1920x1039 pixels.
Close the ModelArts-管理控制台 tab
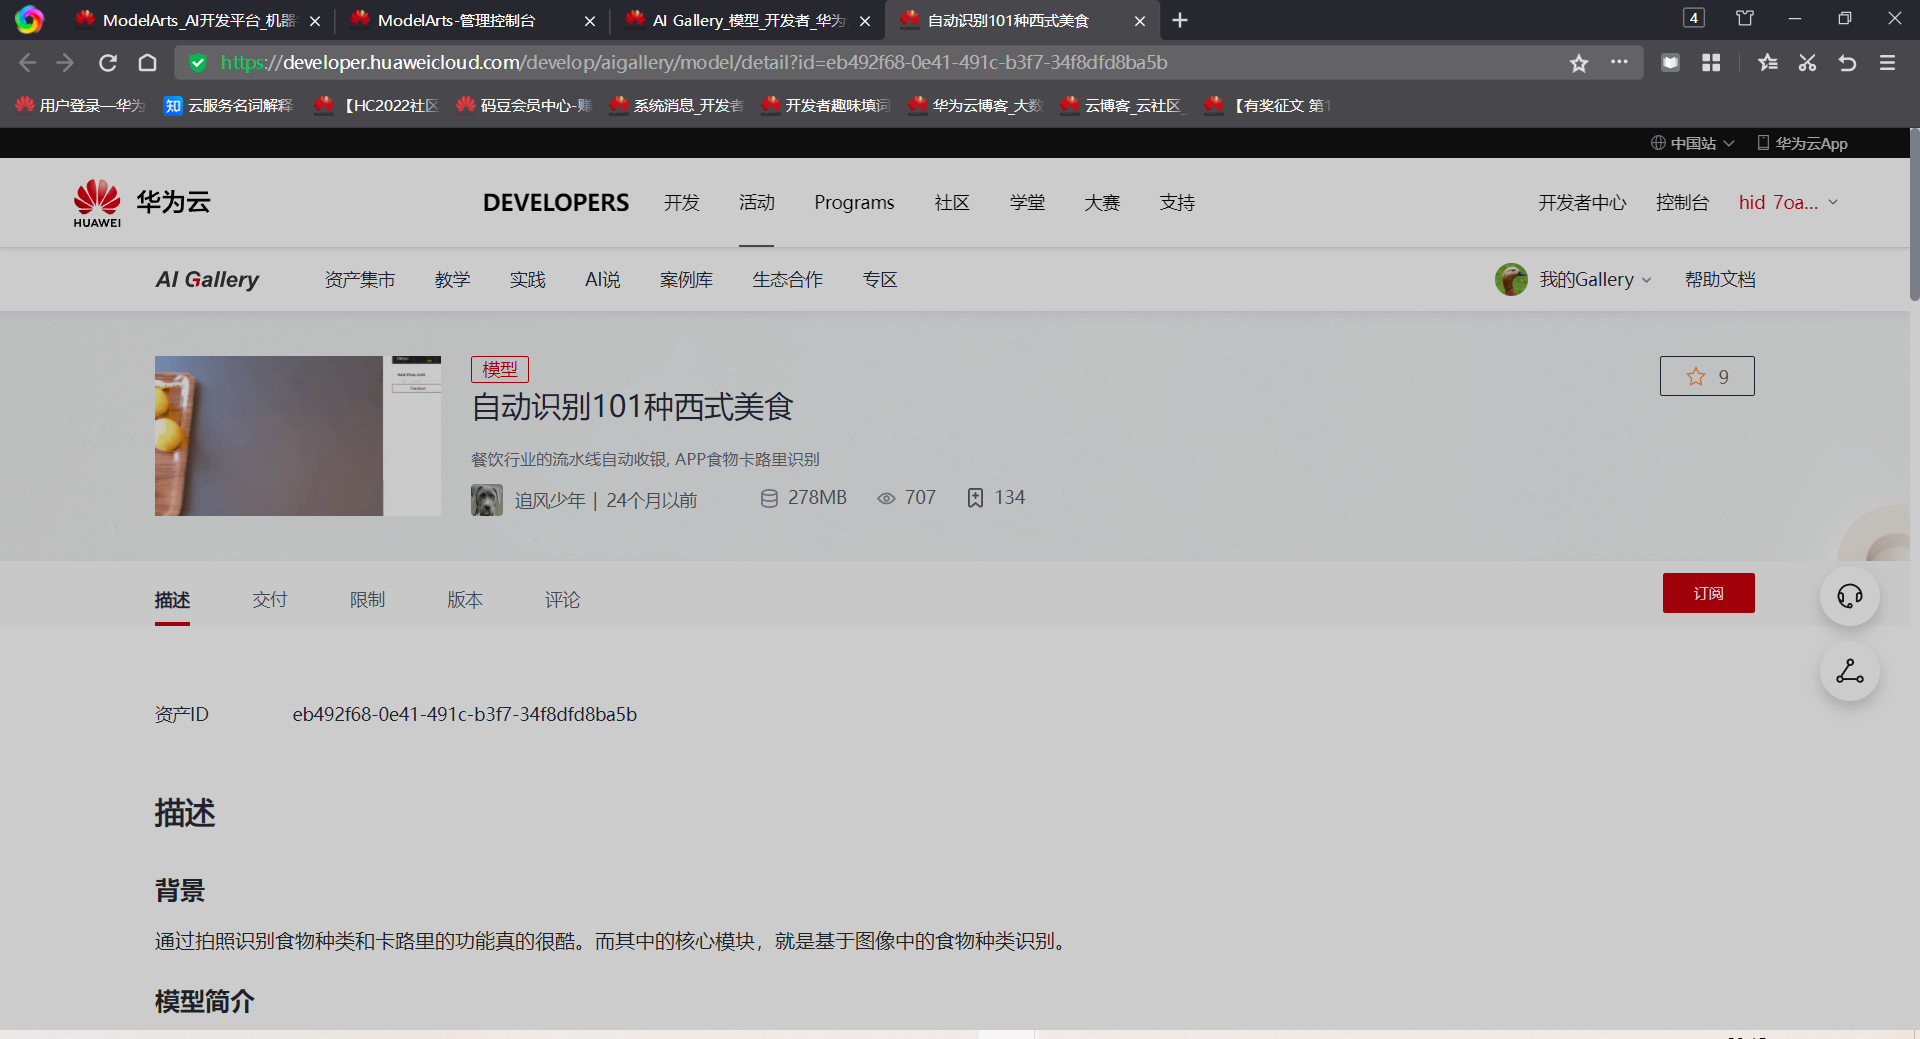click(x=590, y=21)
